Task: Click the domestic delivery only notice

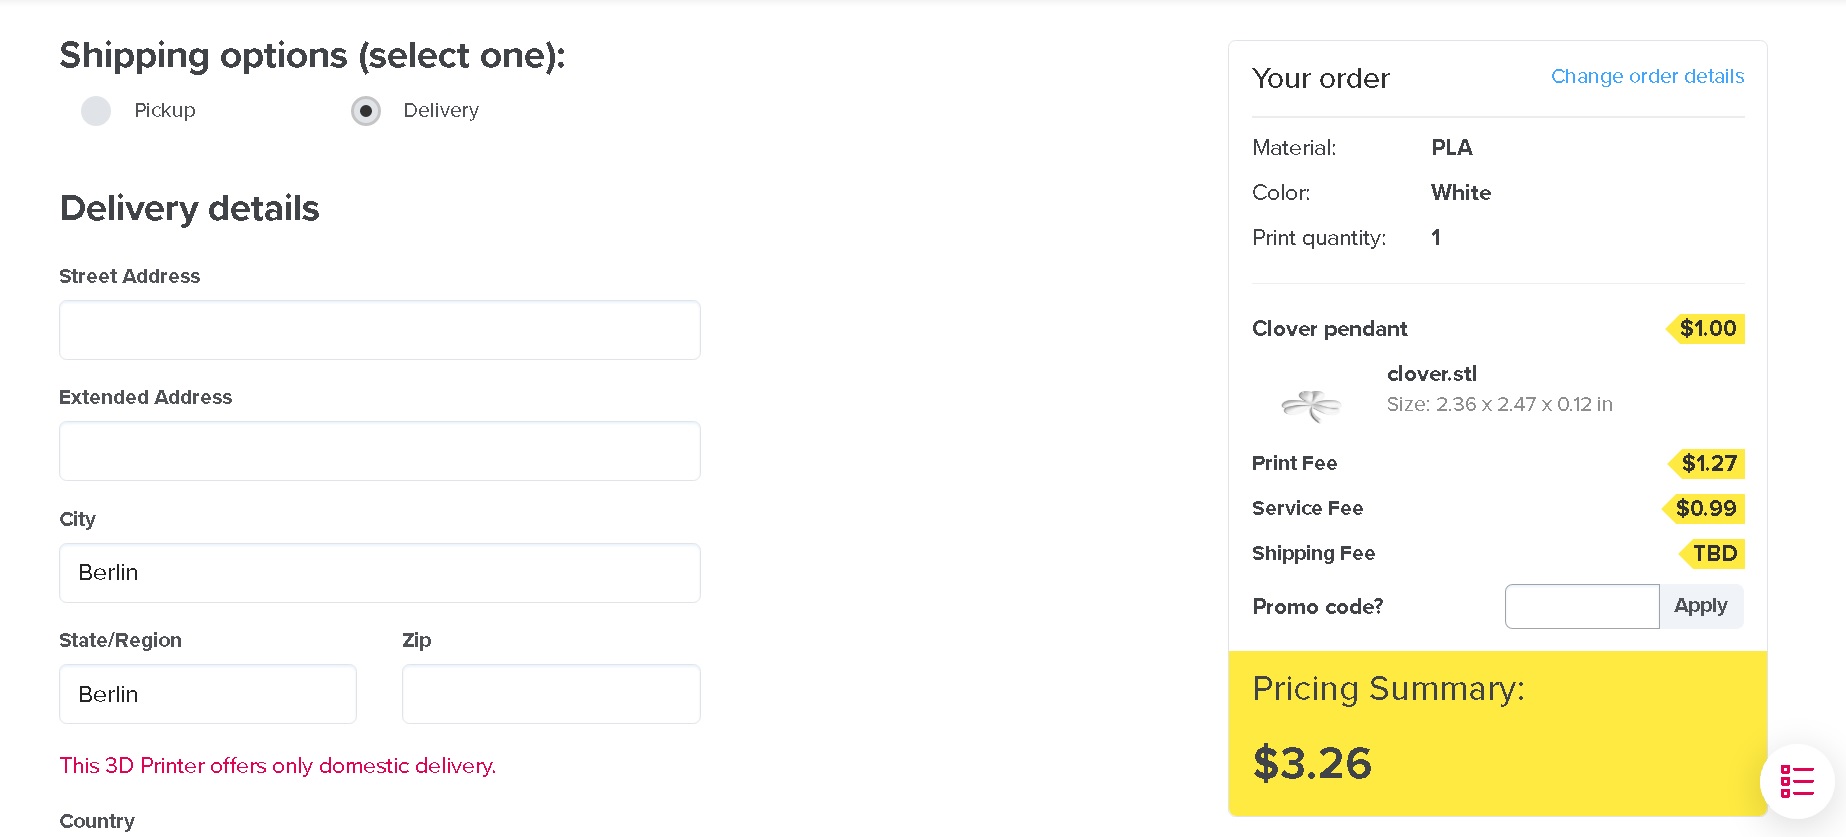Action: [x=278, y=766]
